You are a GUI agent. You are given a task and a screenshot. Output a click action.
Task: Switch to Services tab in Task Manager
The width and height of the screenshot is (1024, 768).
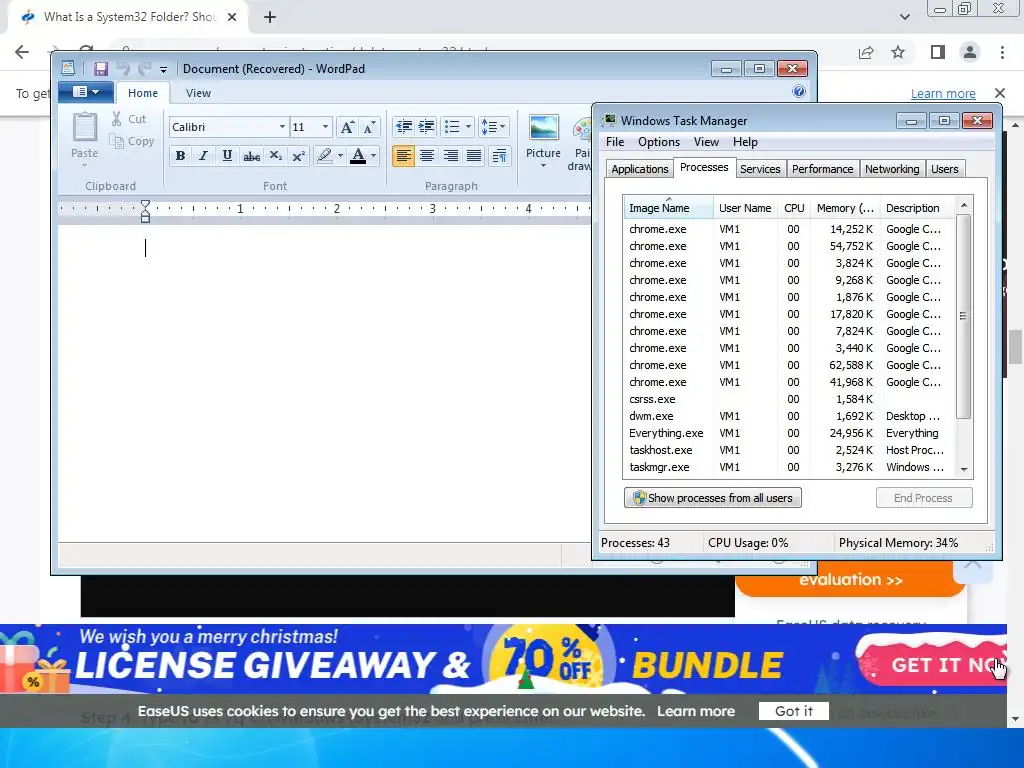coord(760,169)
